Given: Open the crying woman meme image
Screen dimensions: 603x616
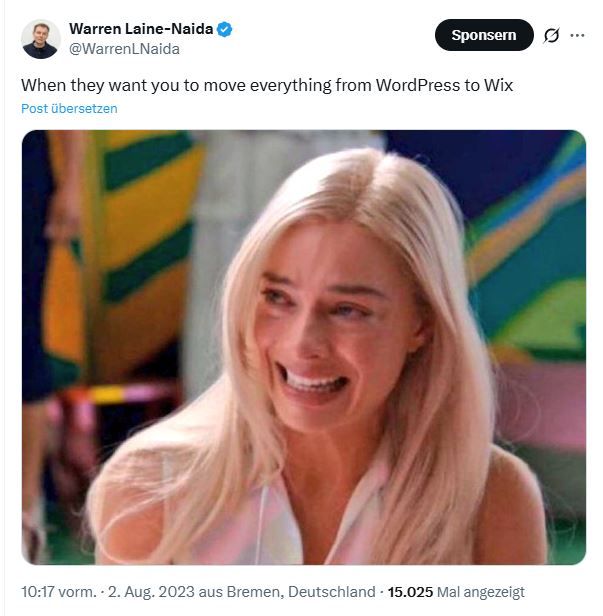Looking at the screenshot, I should (x=303, y=347).
